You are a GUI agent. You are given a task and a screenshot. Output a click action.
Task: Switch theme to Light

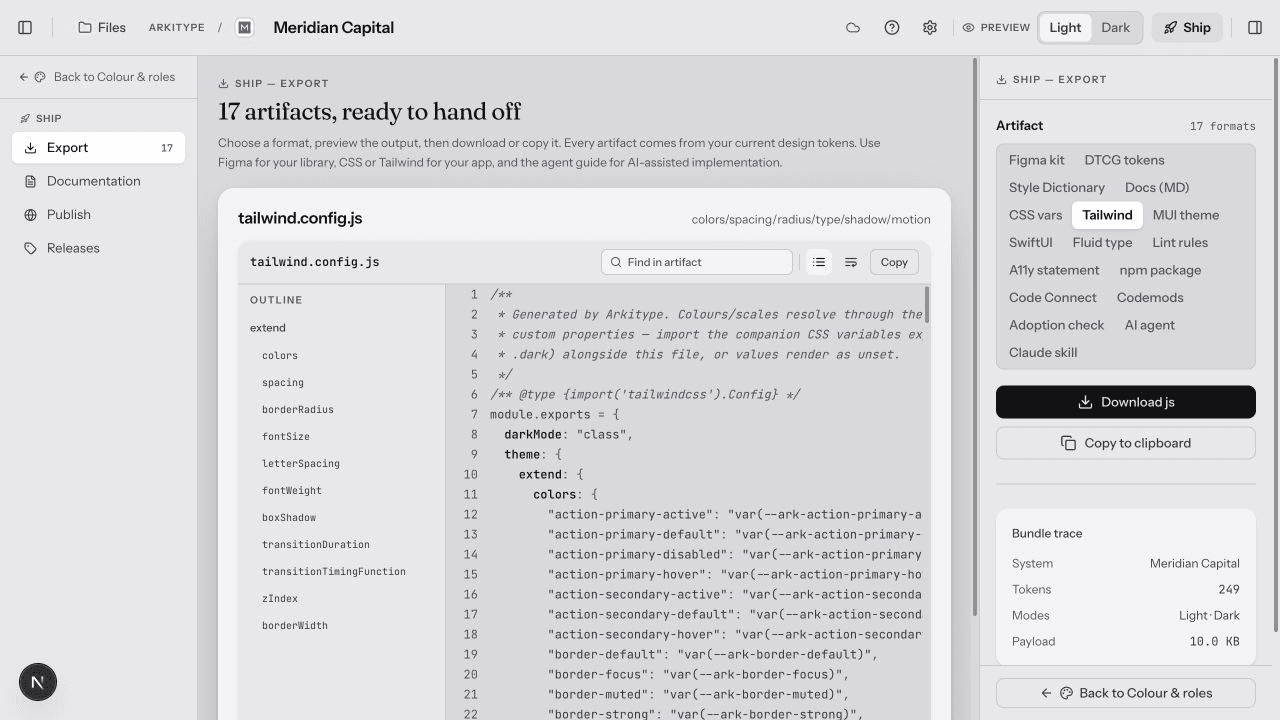click(x=1065, y=28)
